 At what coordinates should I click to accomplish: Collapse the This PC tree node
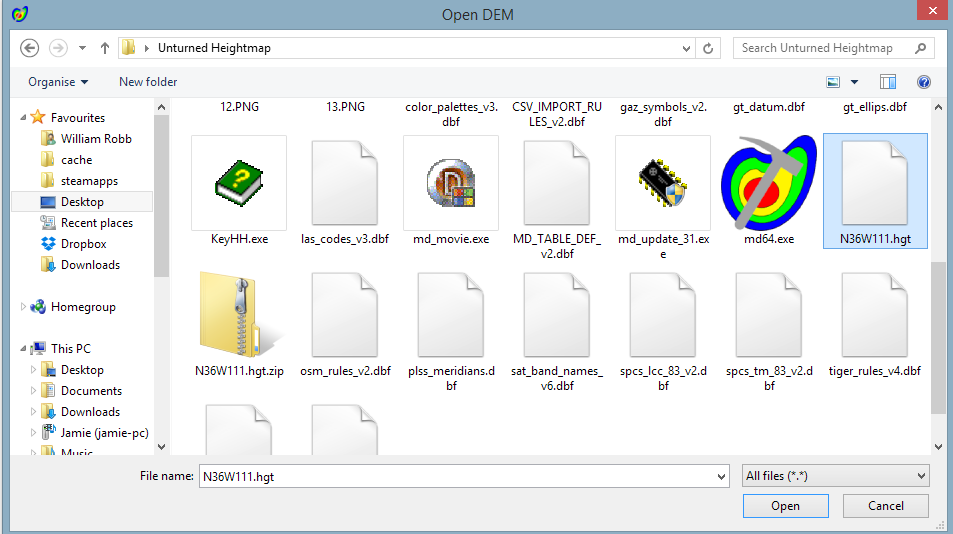(23, 349)
